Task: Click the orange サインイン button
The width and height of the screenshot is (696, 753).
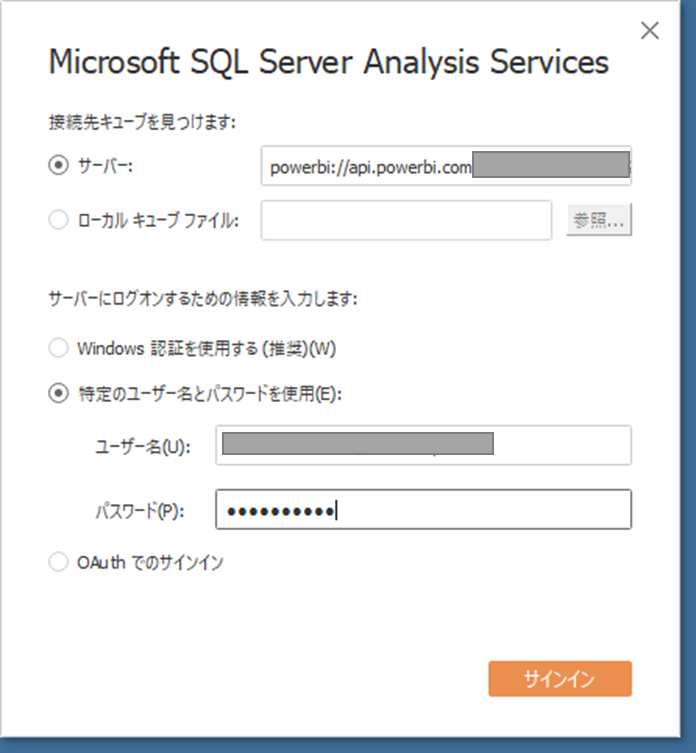Action: pos(560,679)
